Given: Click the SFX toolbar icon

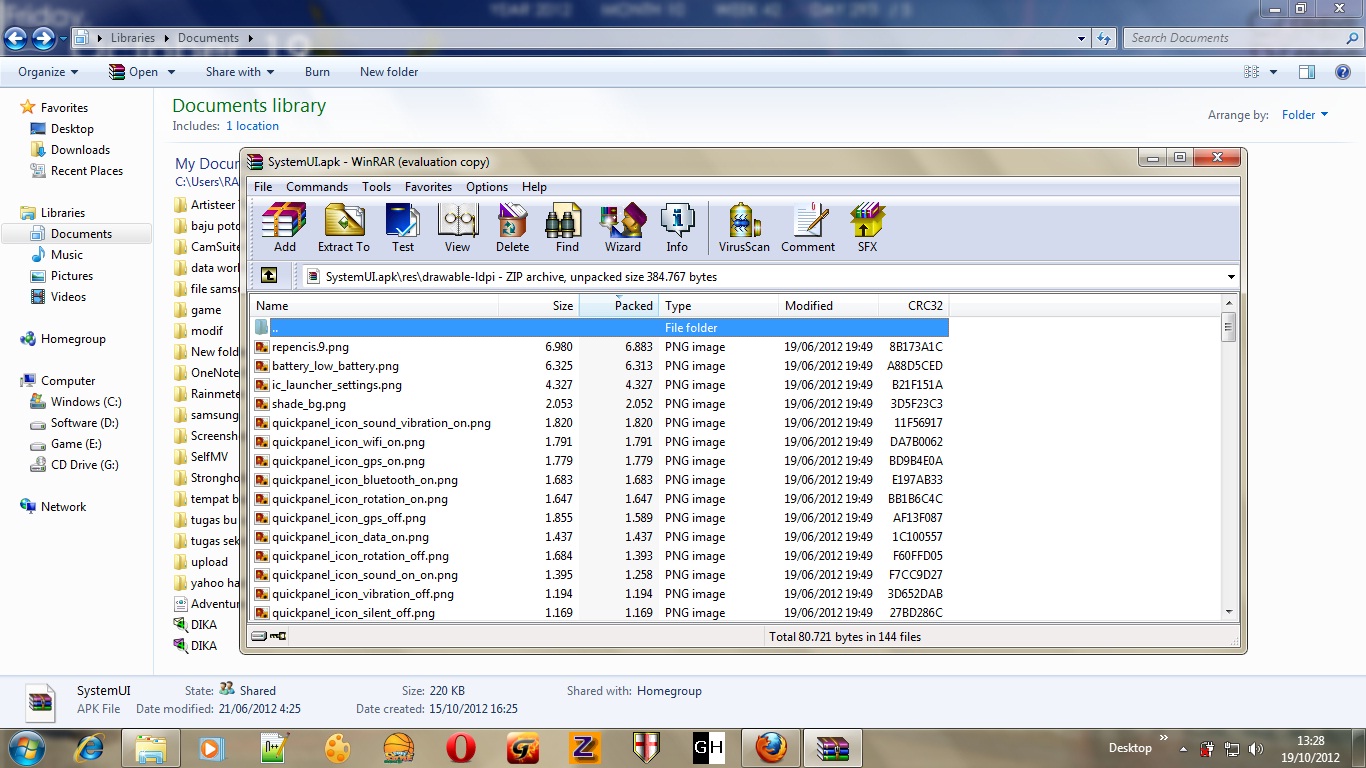Looking at the screenshot, I should pyautogui.click(x=867, y=228).
